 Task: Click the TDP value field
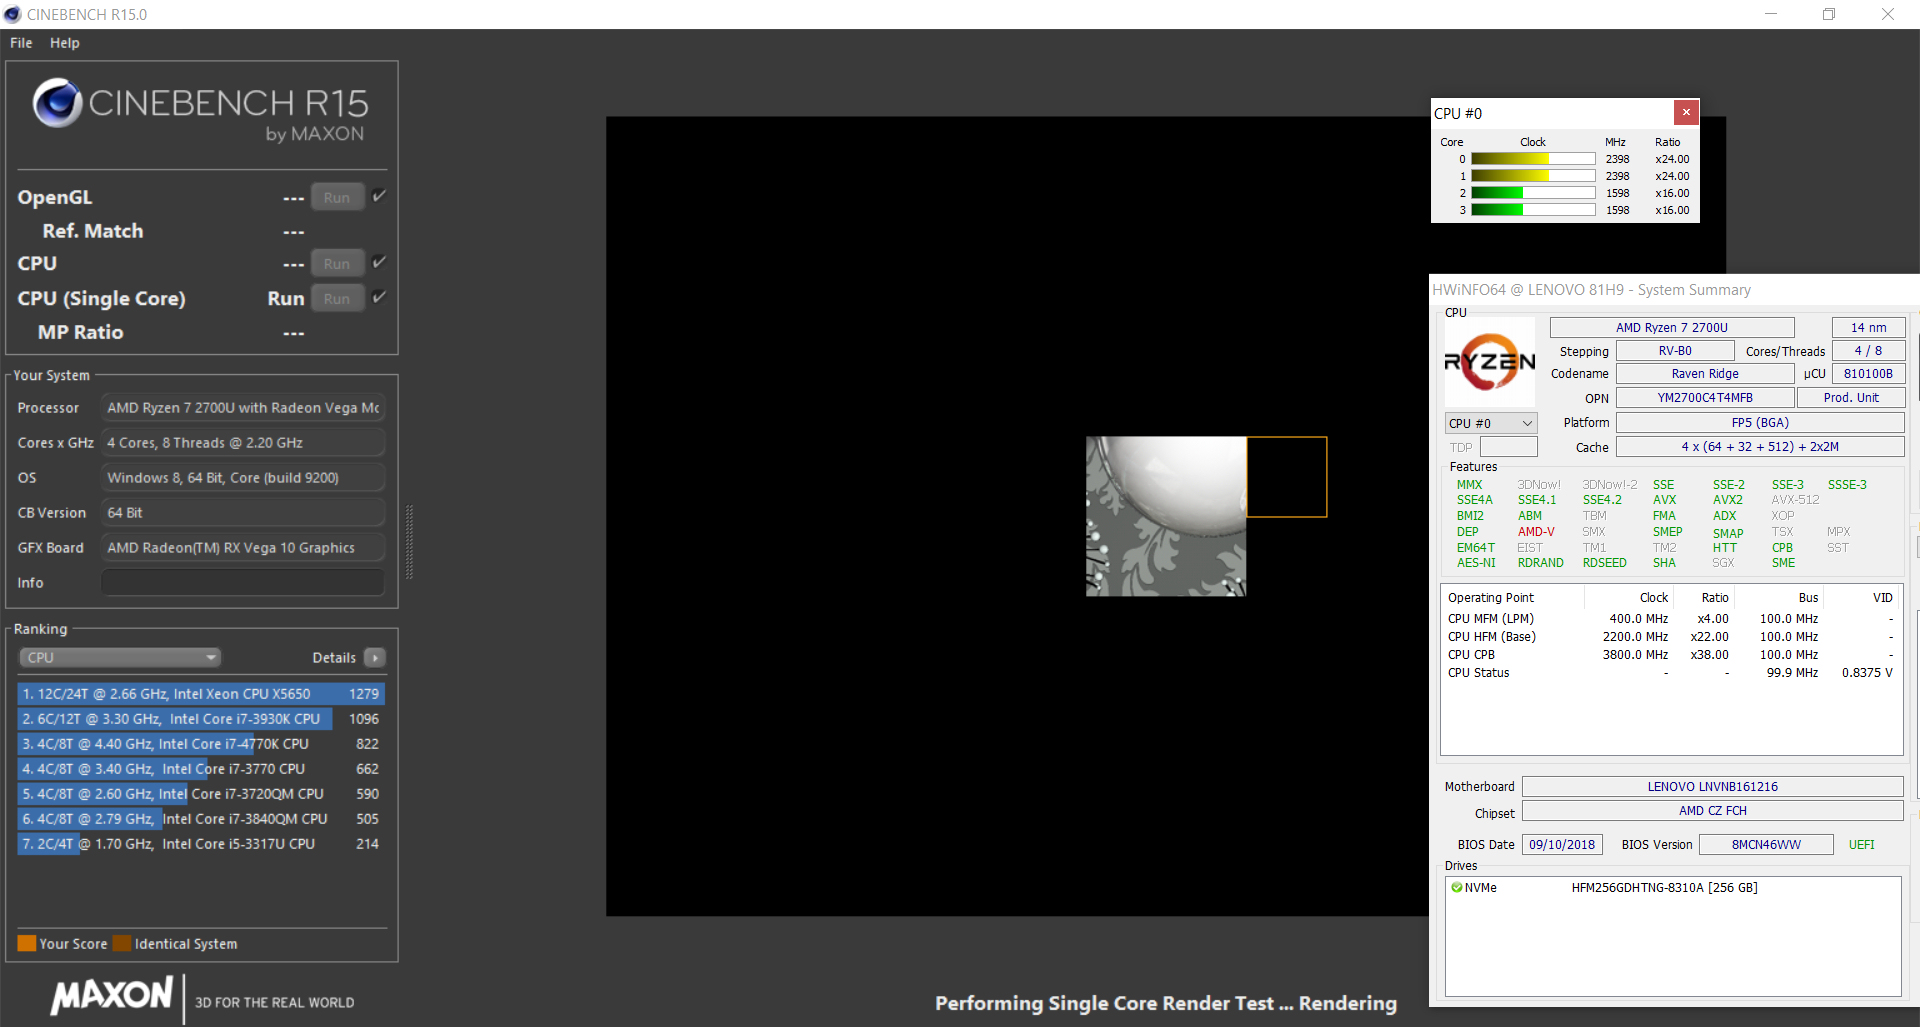[x=1508, y=447]
